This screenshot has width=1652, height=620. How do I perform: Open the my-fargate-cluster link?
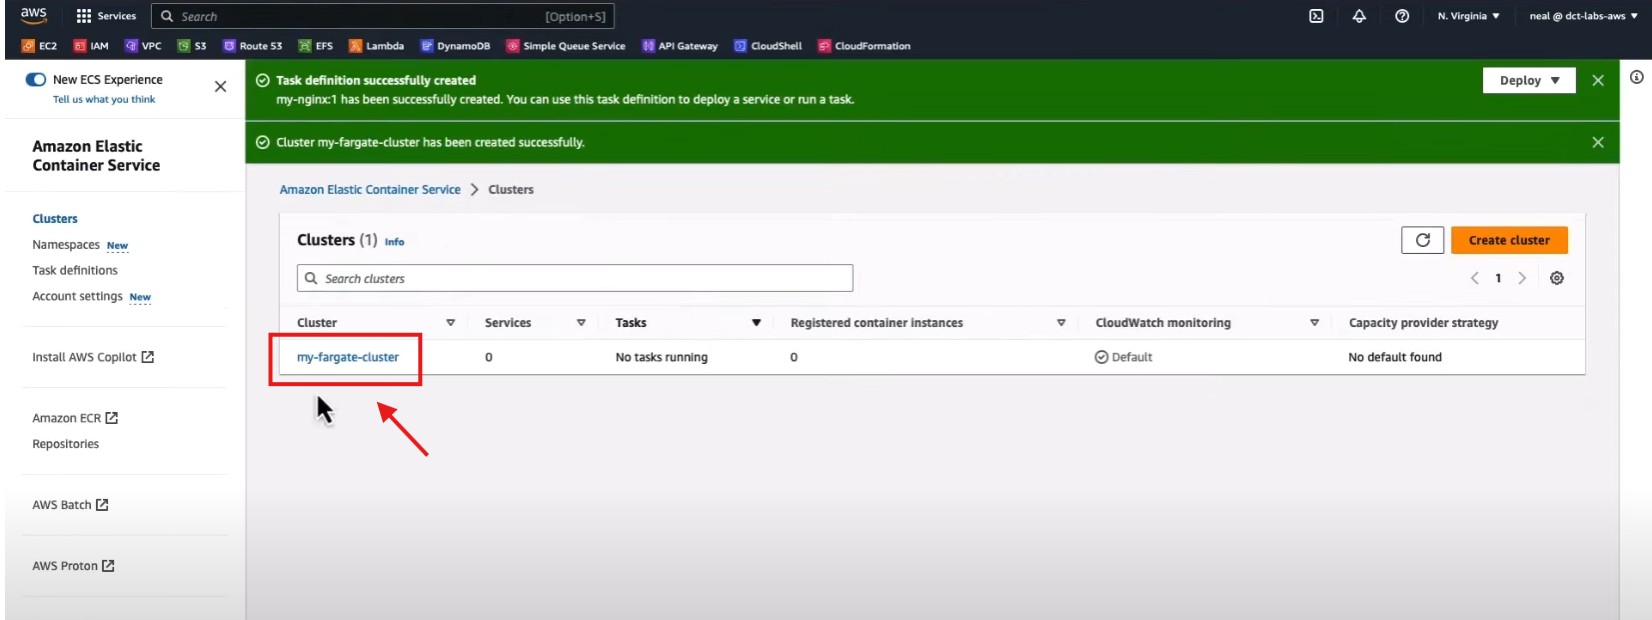348,357
